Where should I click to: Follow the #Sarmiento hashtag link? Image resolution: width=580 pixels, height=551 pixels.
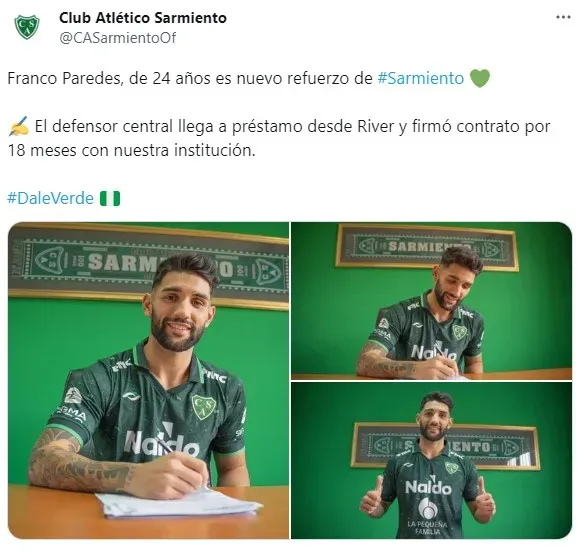click(421, 78)
